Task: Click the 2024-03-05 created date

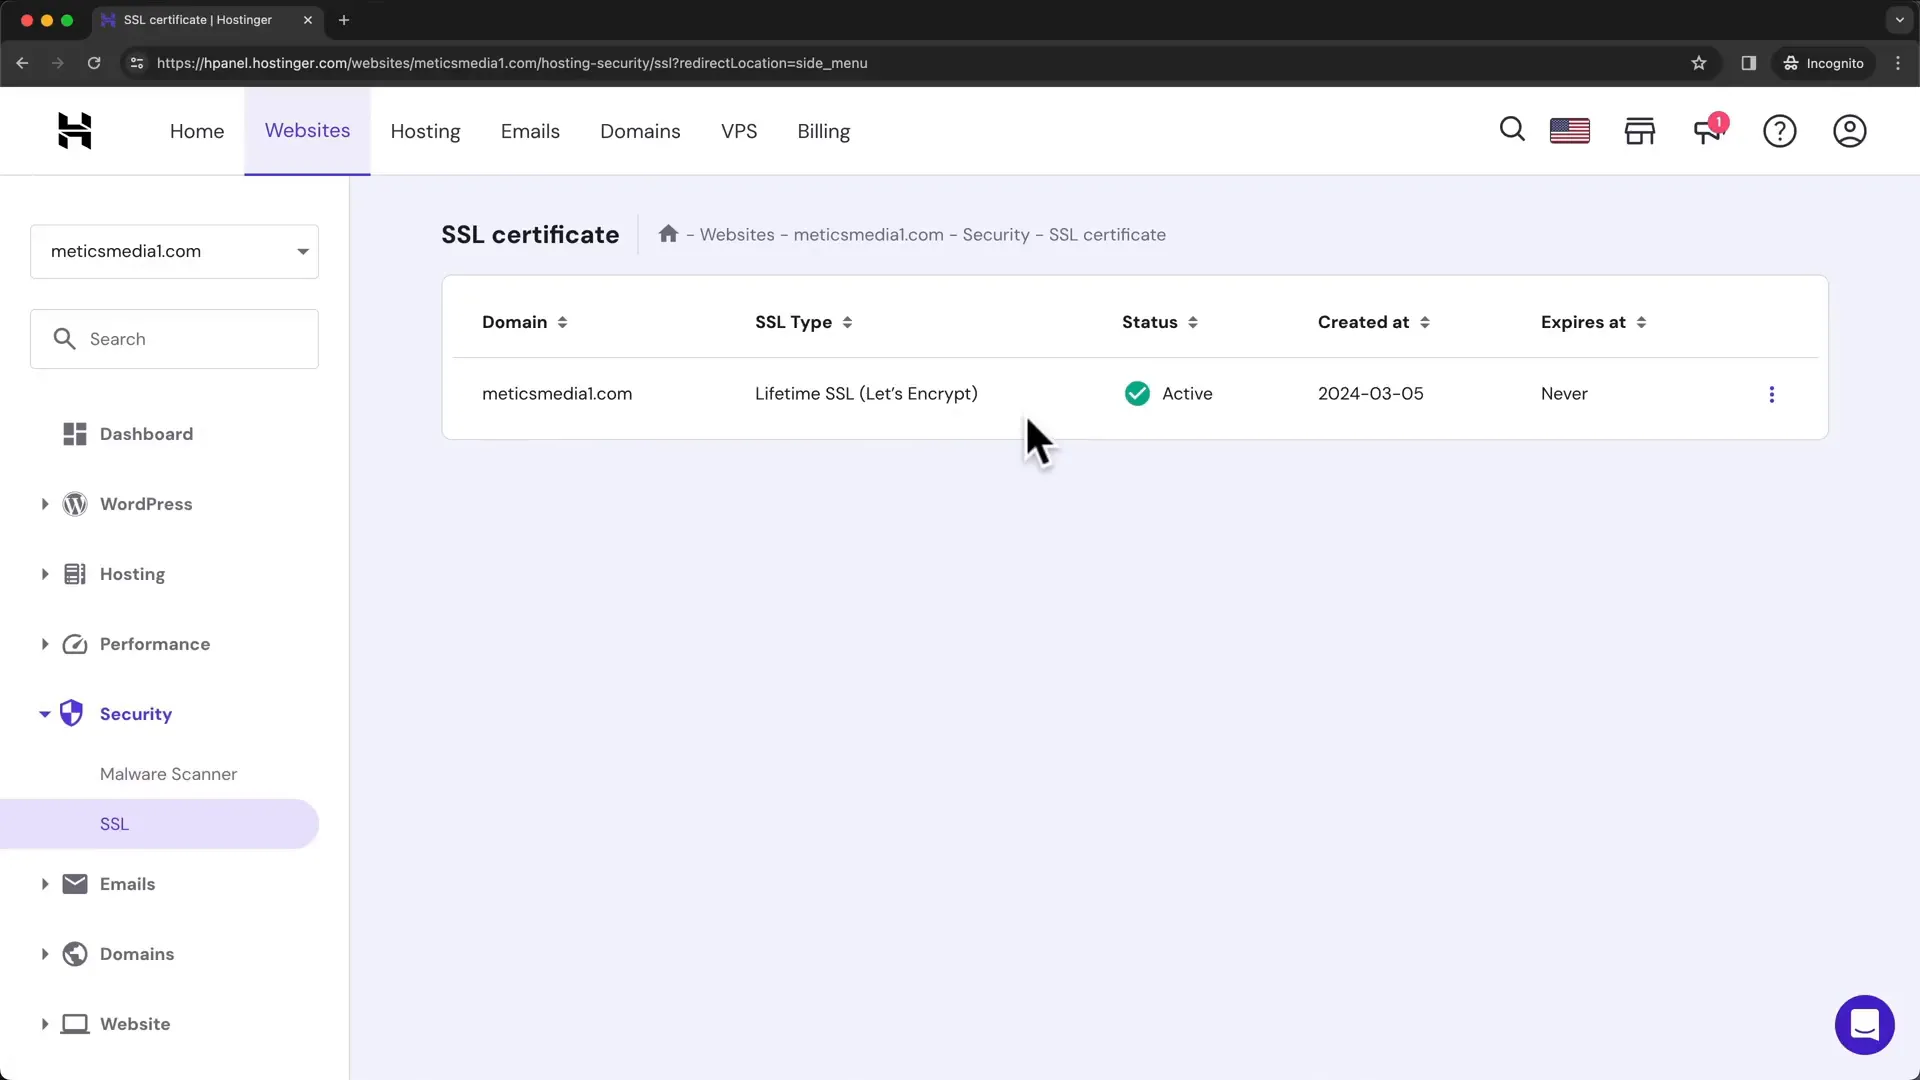Action: 1370,394
